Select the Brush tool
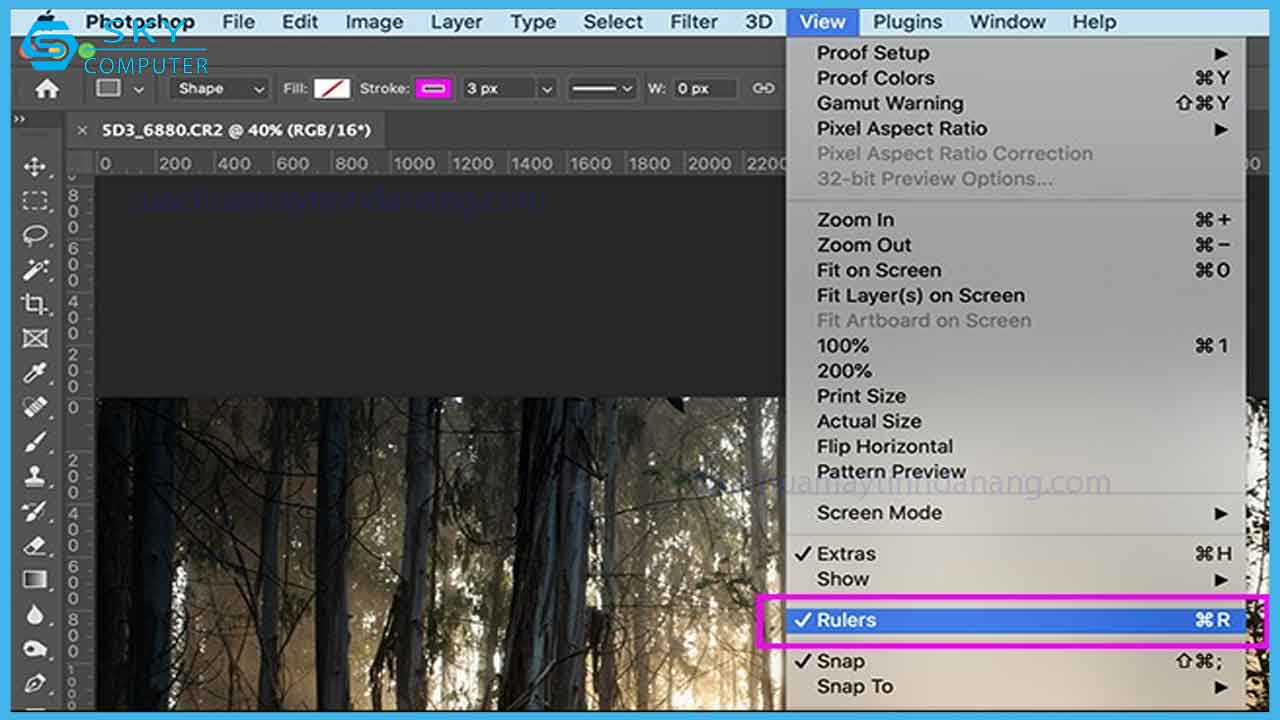The width and height of the screenshot is (1280, 720). coord(35,442)
